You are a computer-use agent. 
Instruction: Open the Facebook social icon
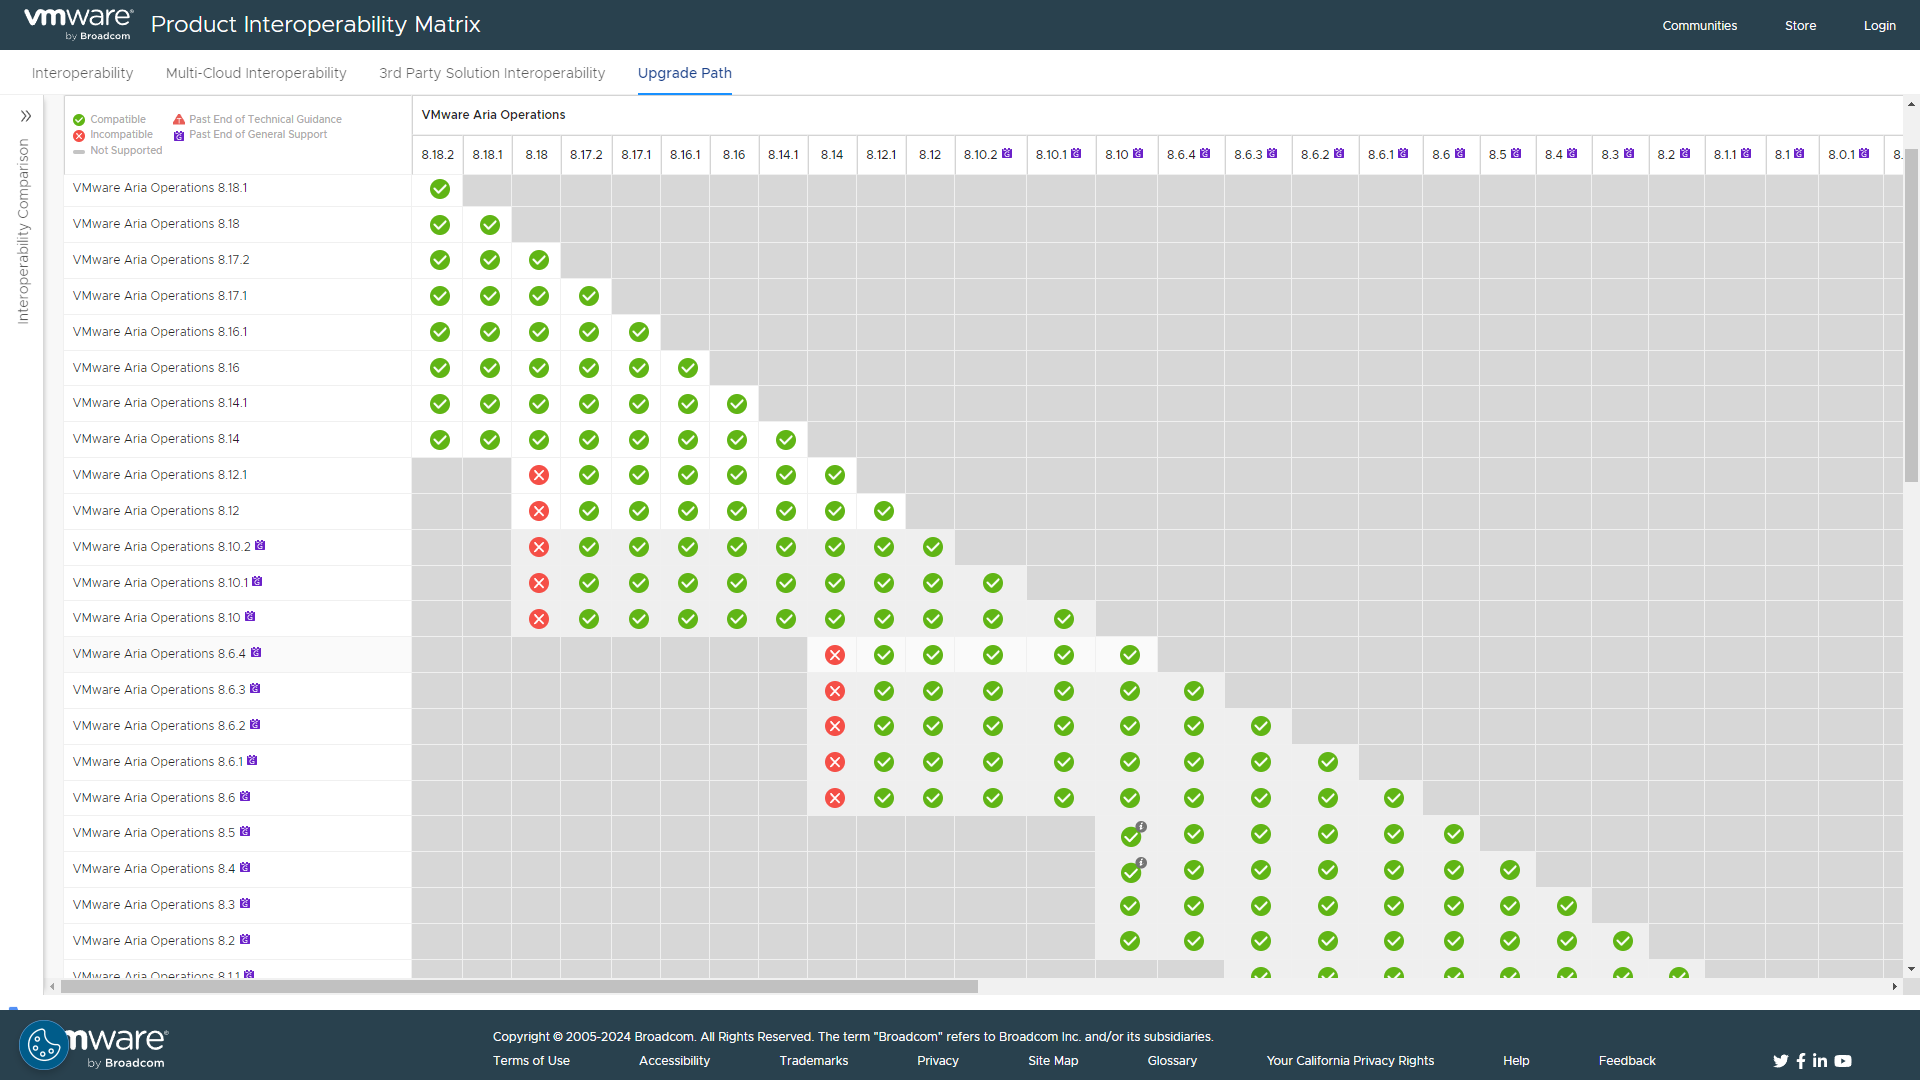point(1801,1061)
